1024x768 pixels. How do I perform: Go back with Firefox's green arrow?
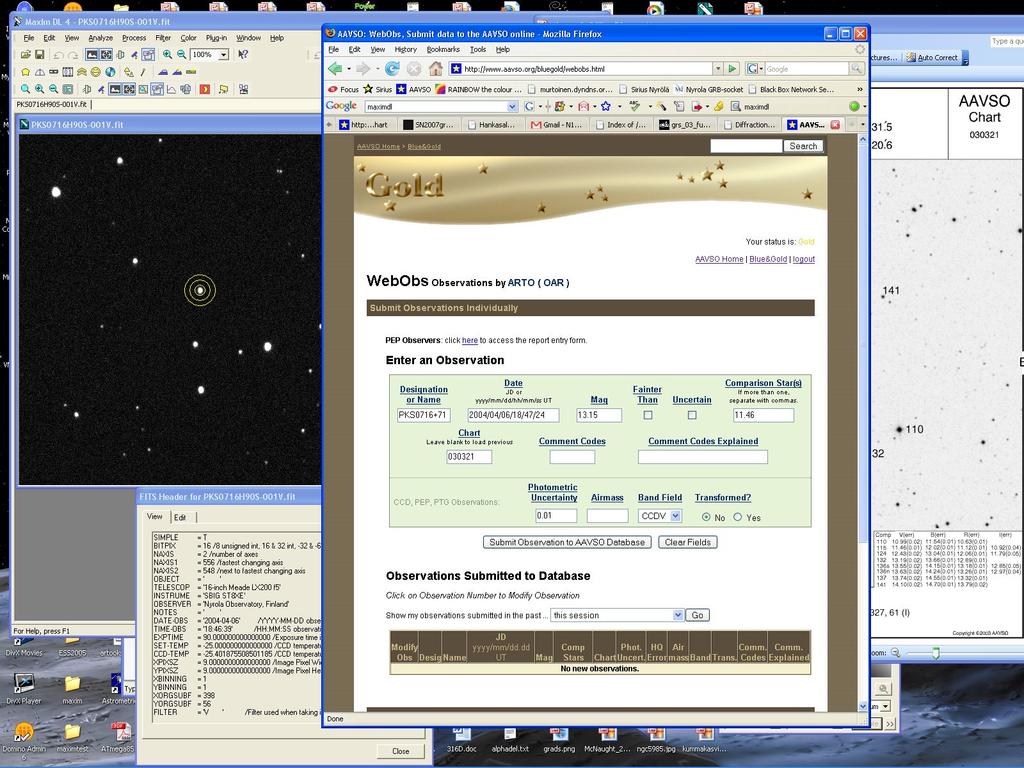335,69
